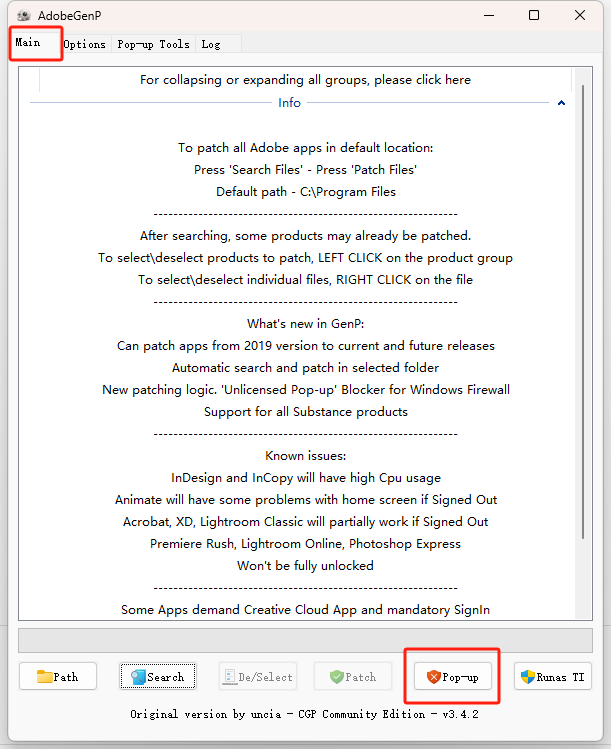Click the AdobeGenP title bar icon
The height and width of the screenshot is (749, 611).
point(24,16)
